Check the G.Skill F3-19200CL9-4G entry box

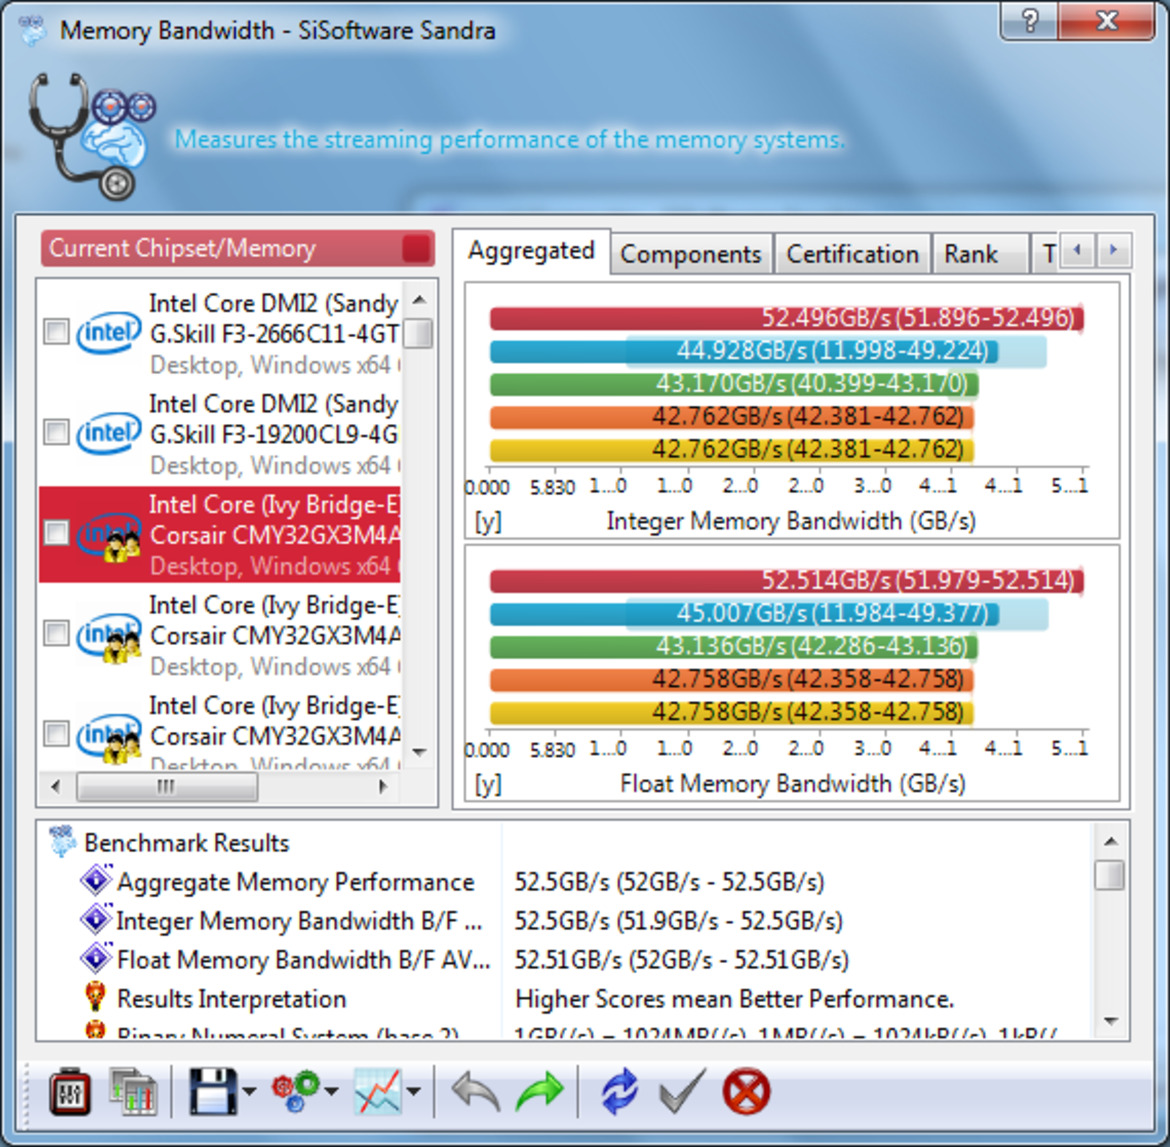57,433
